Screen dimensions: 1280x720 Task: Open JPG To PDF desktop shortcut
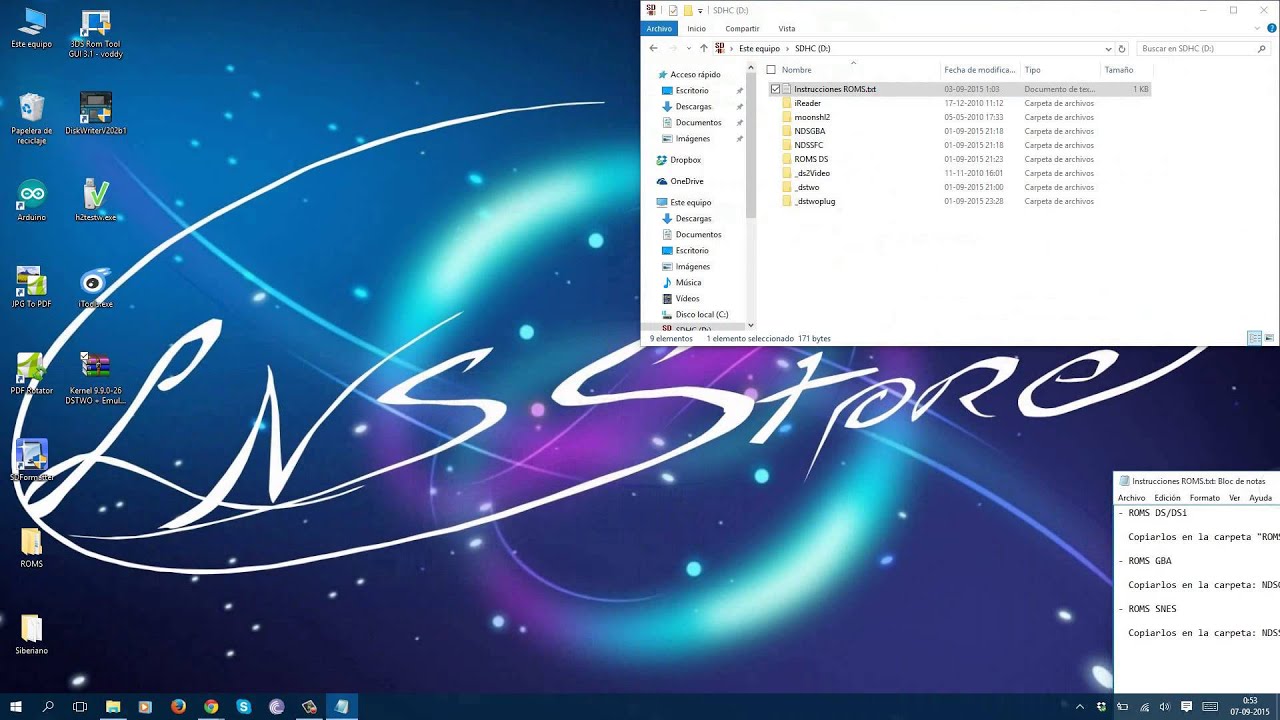31,287
